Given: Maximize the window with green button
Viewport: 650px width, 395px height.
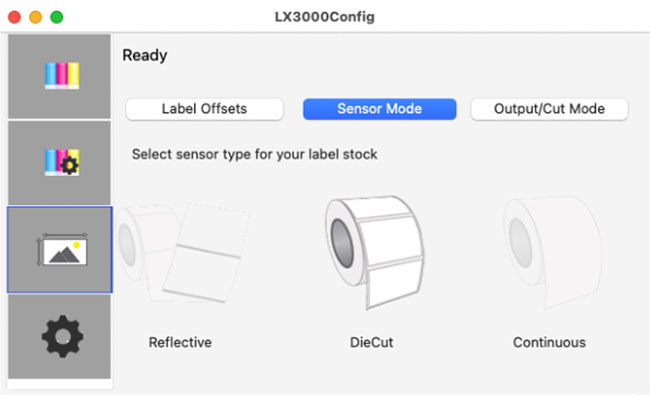Looking at the screenshot, I should point(57,17).
